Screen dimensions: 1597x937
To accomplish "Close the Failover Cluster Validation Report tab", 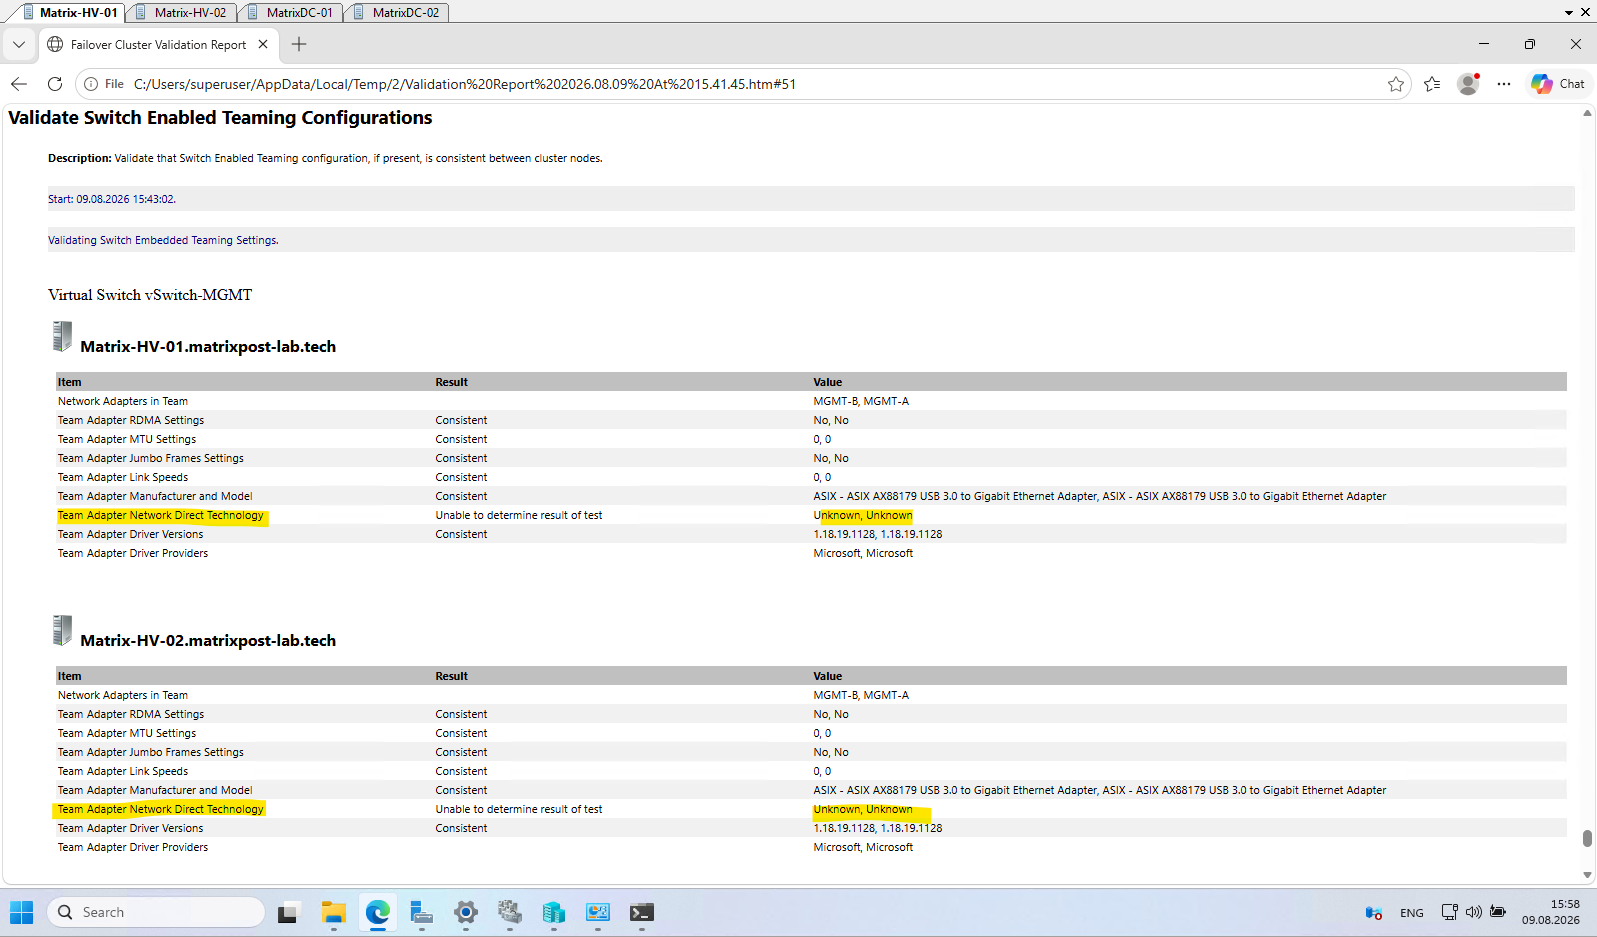I will click(x=263, y=44).
